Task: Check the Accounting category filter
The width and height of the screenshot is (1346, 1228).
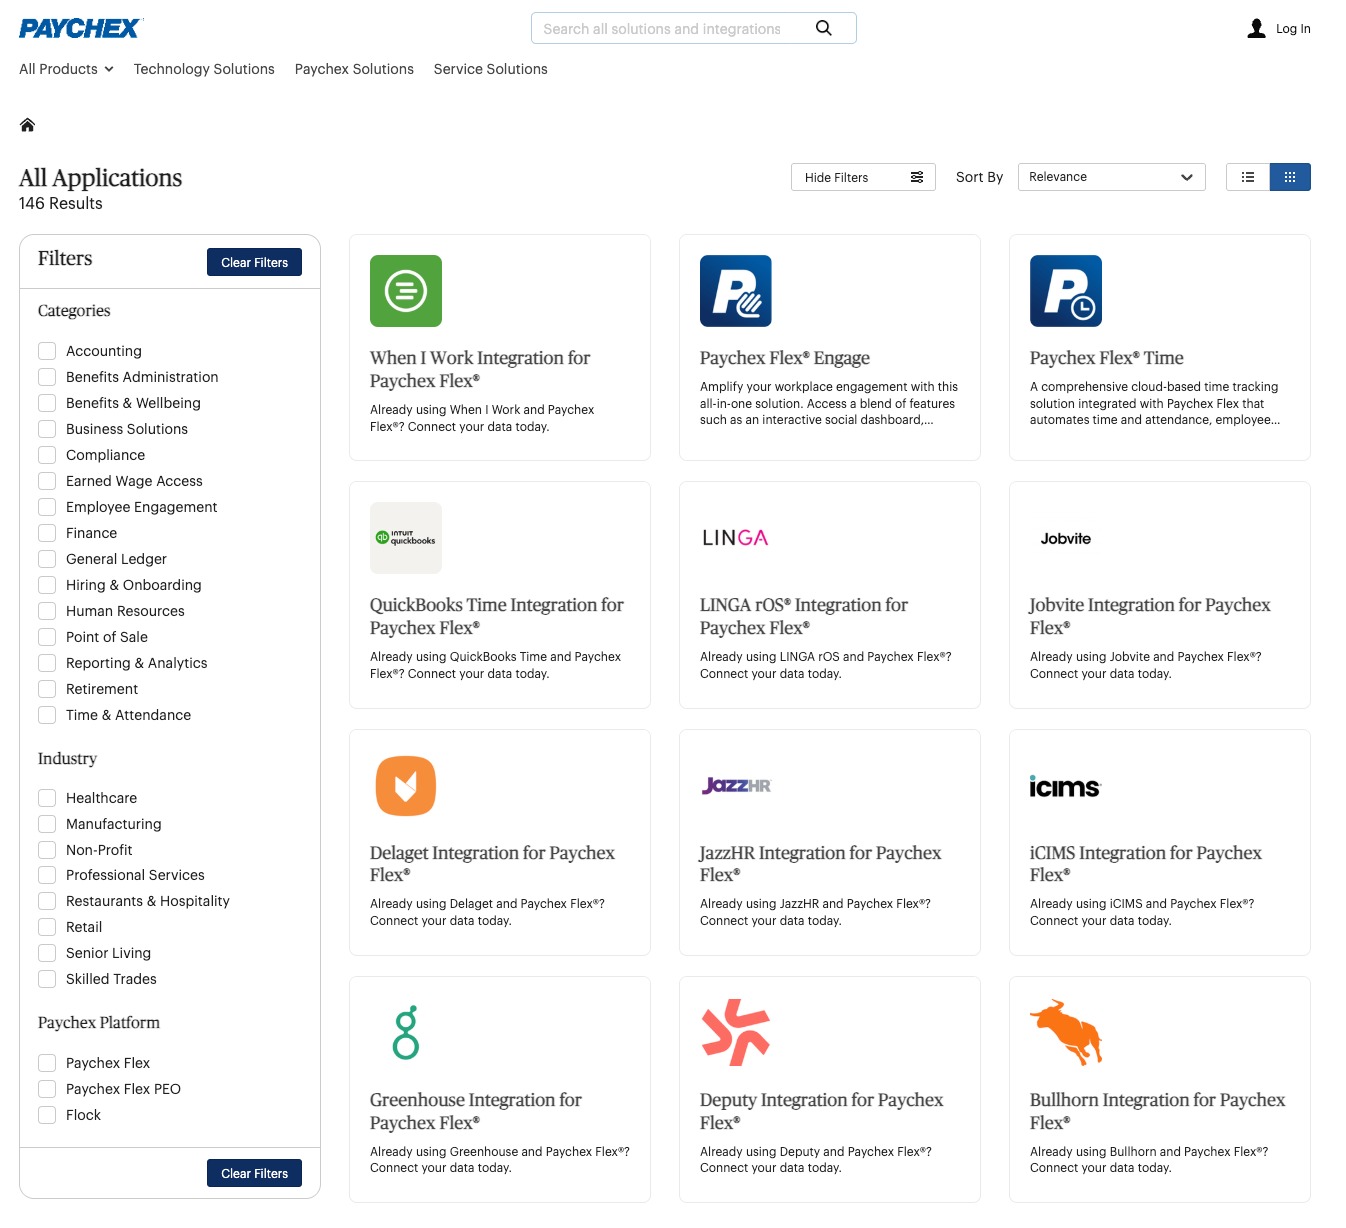Action: point(47,351)
